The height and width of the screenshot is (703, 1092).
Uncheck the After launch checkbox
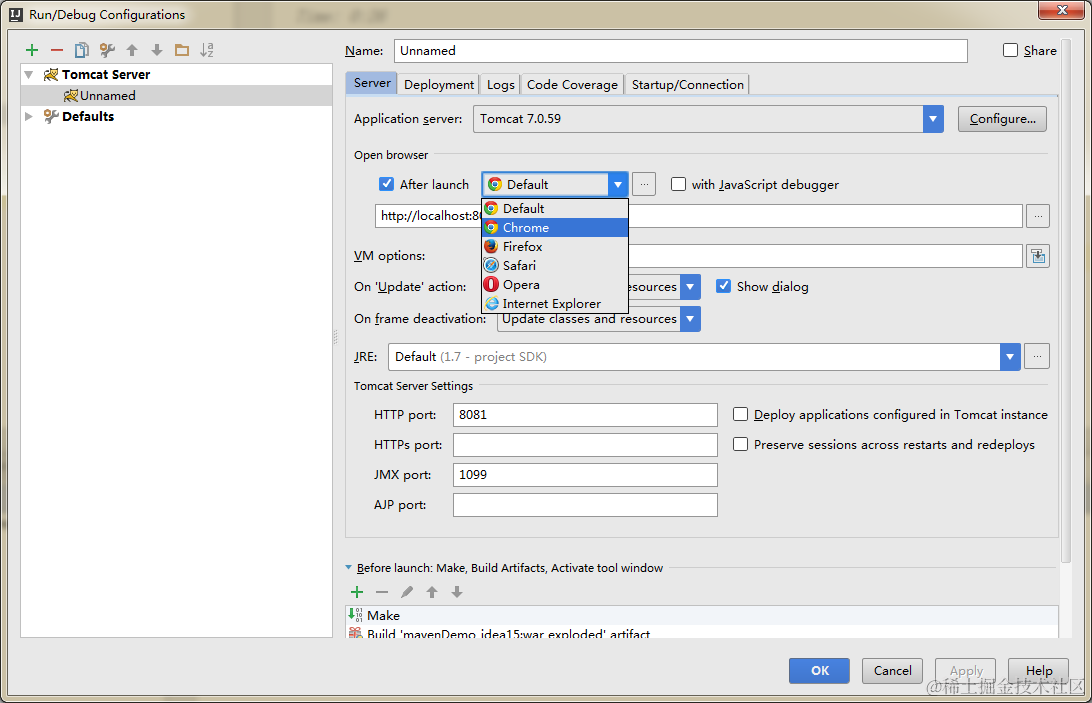click(387, 184)
